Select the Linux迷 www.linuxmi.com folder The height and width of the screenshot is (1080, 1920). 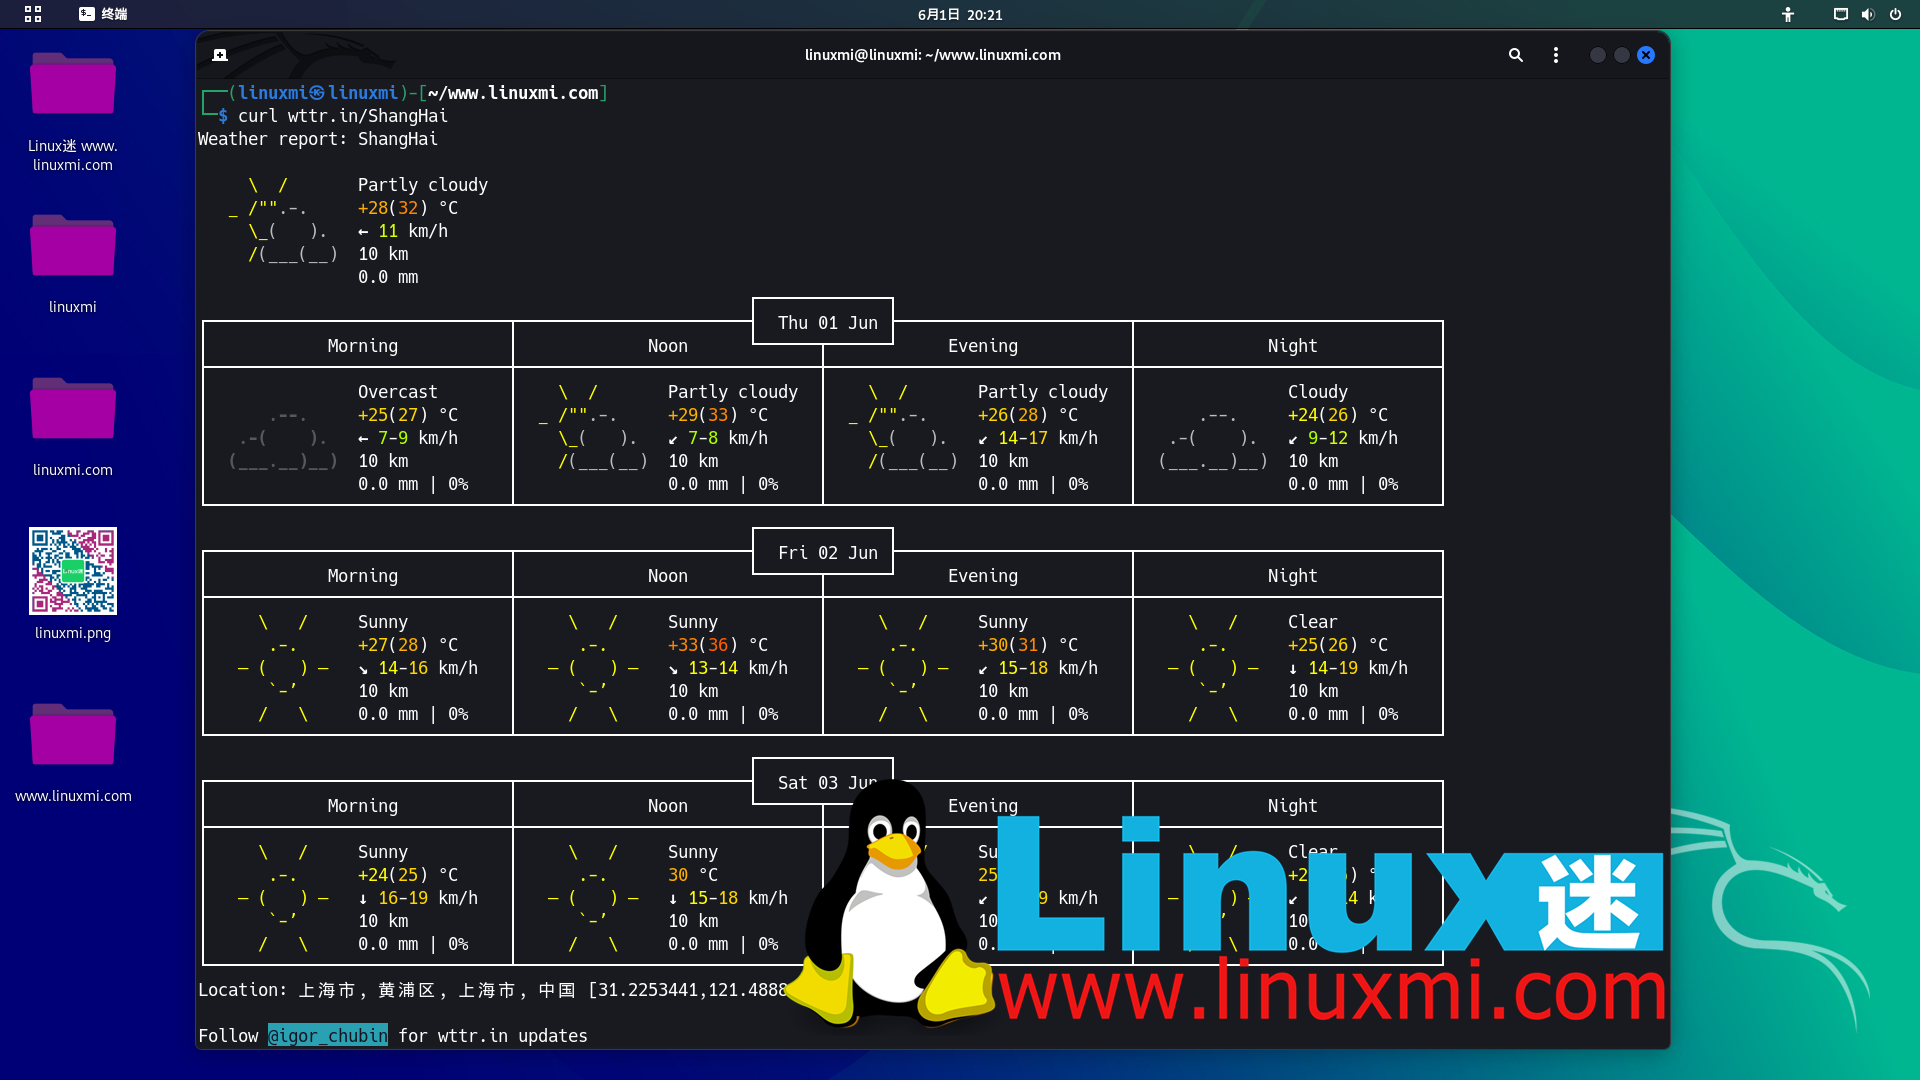(73, 85)
